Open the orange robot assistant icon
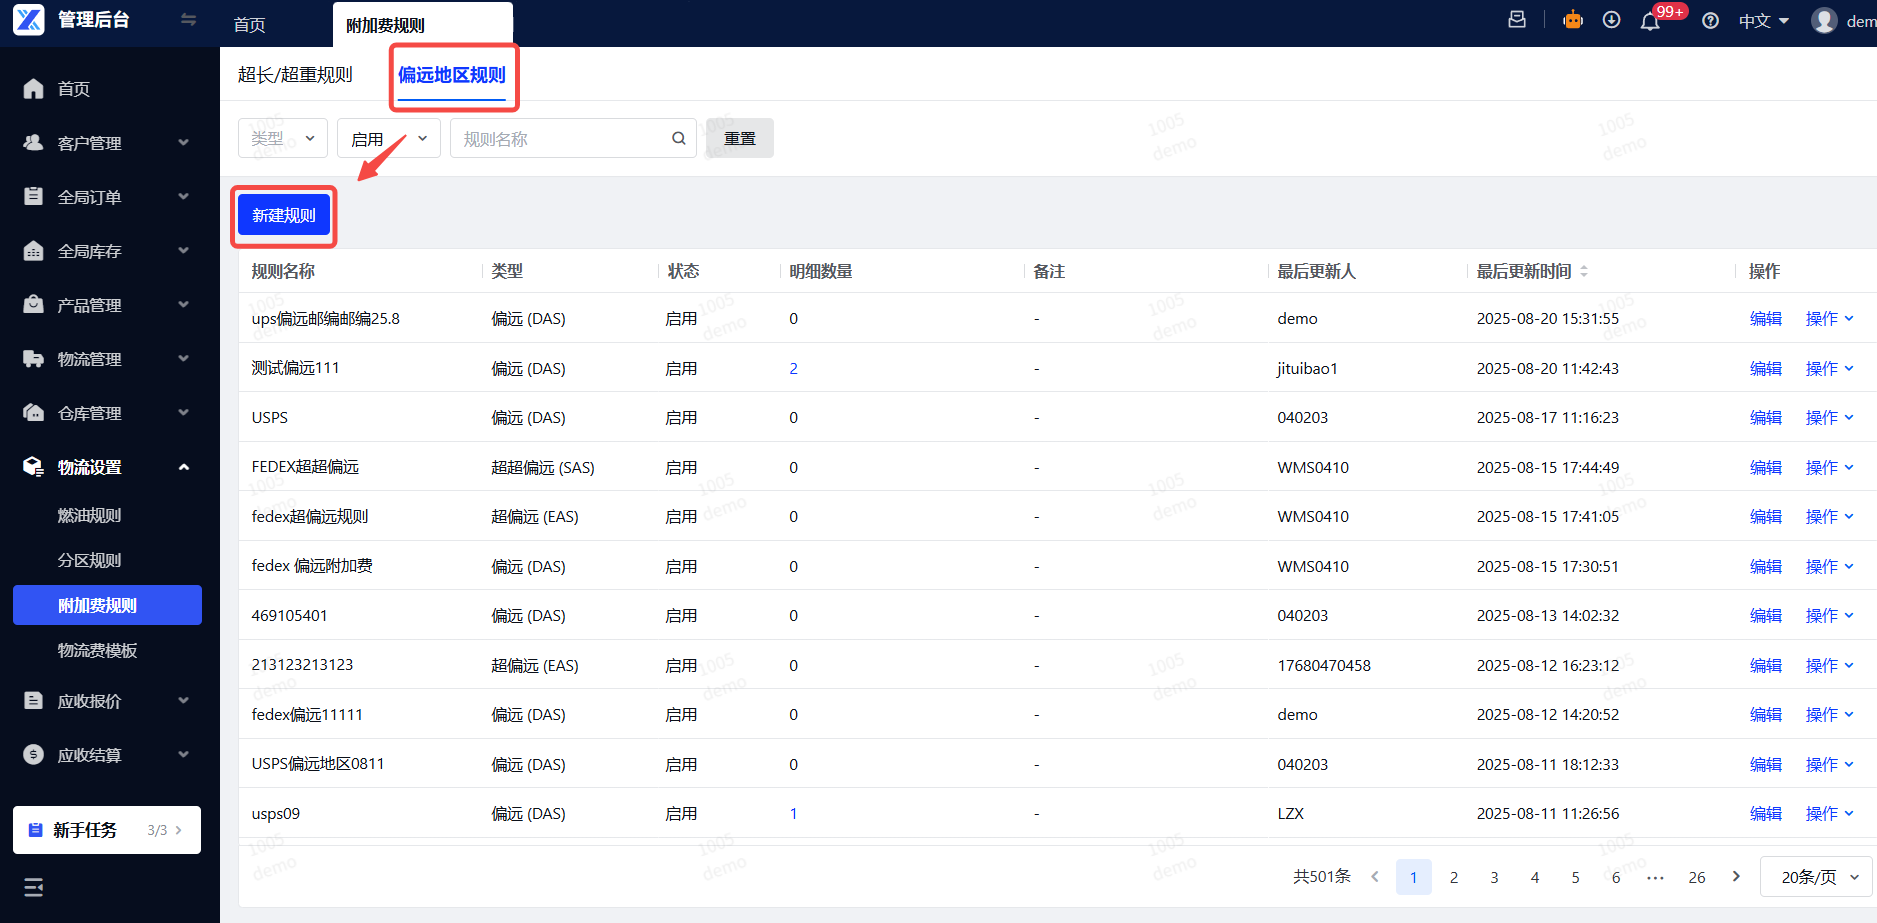Screen dimensions: 1877x923 tap(1573, 19)
